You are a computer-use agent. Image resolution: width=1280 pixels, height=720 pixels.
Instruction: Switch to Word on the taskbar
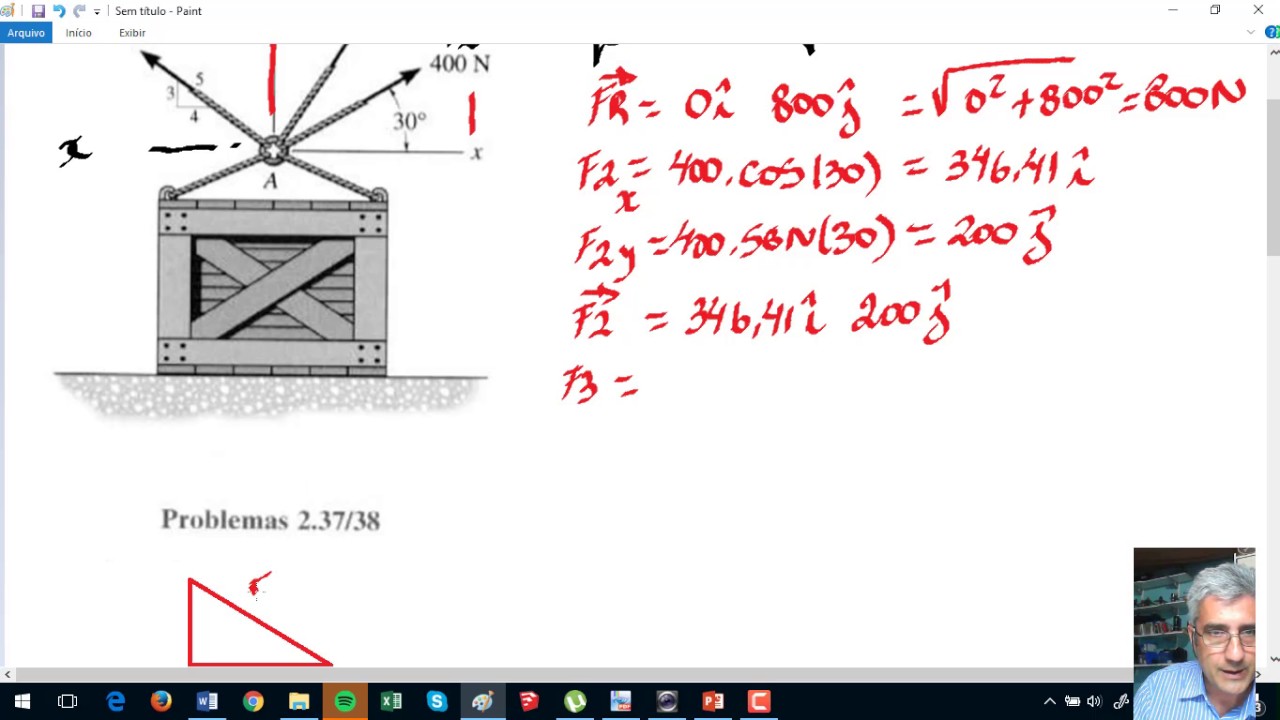pos(207,701)
